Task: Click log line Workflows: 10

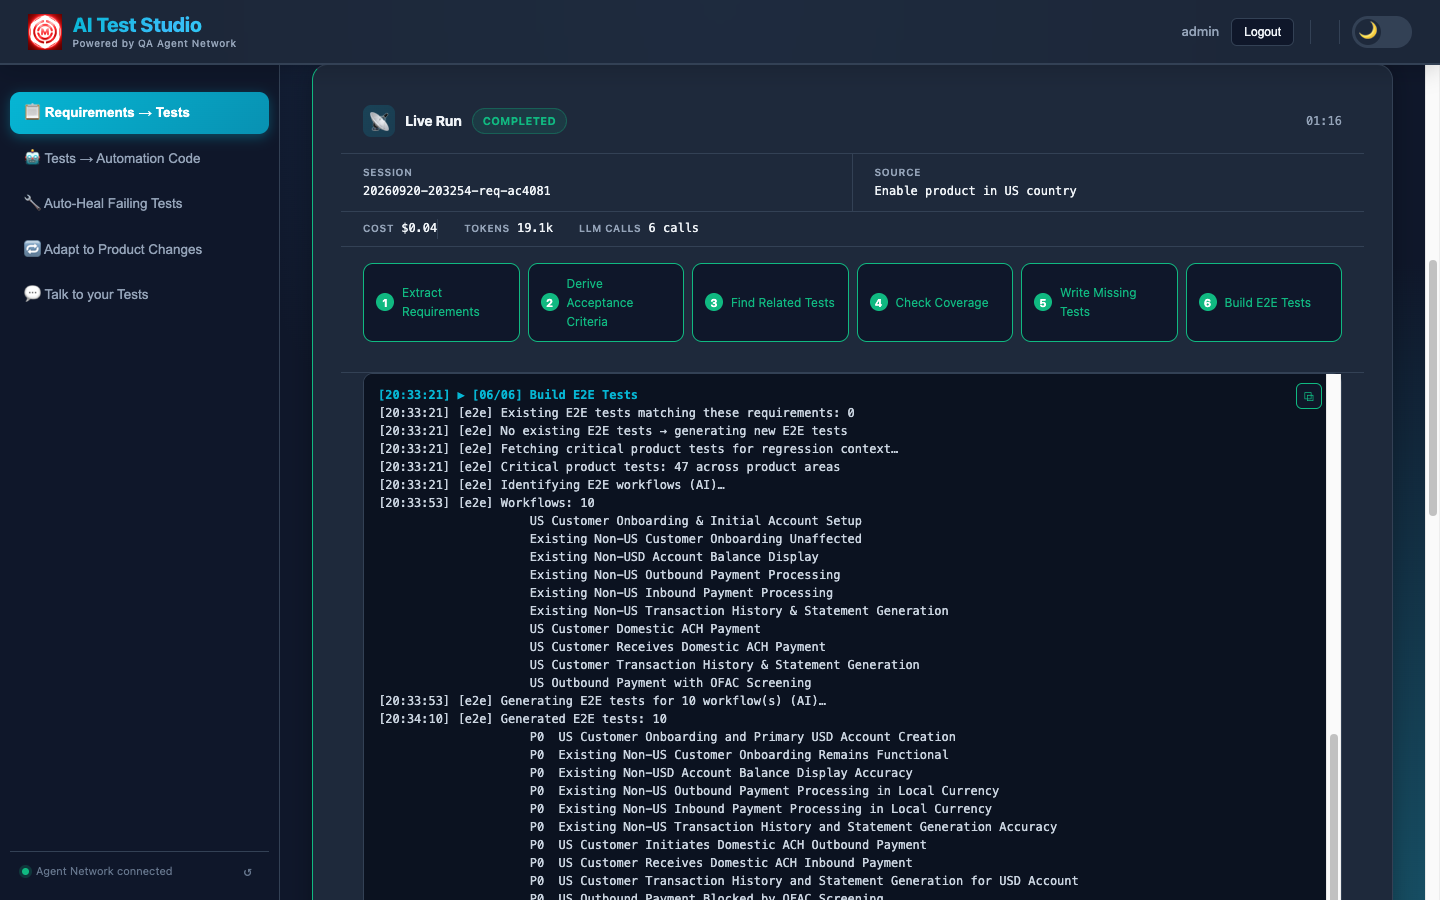Action: tap(487, 503)
